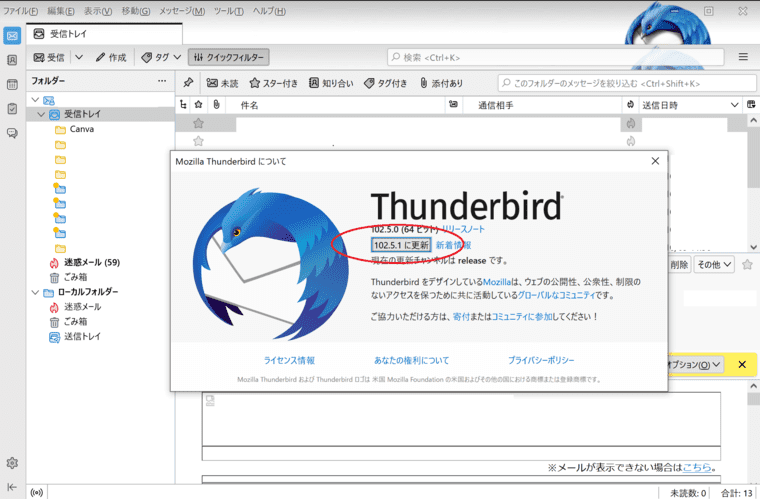Collapse the mail account tree node

point(35,100)
